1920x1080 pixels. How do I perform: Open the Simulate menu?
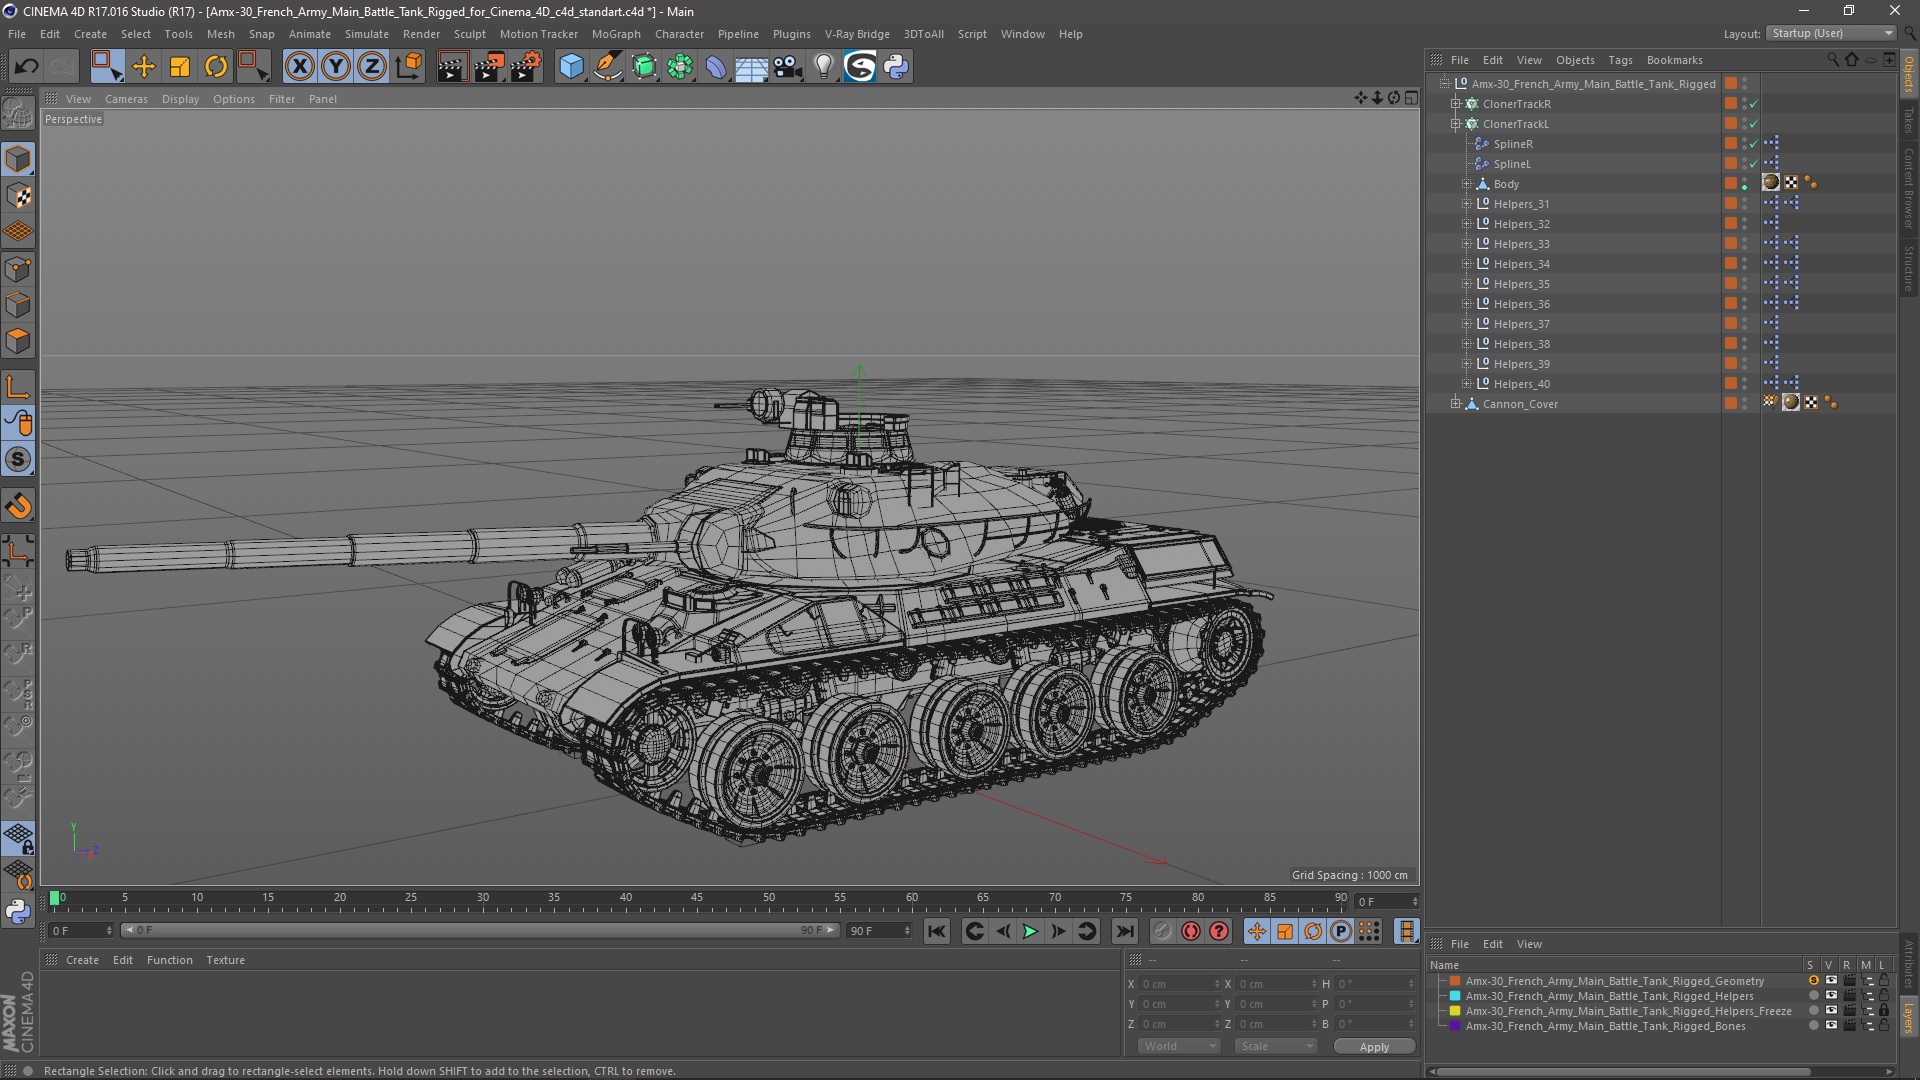click(367, 34)
